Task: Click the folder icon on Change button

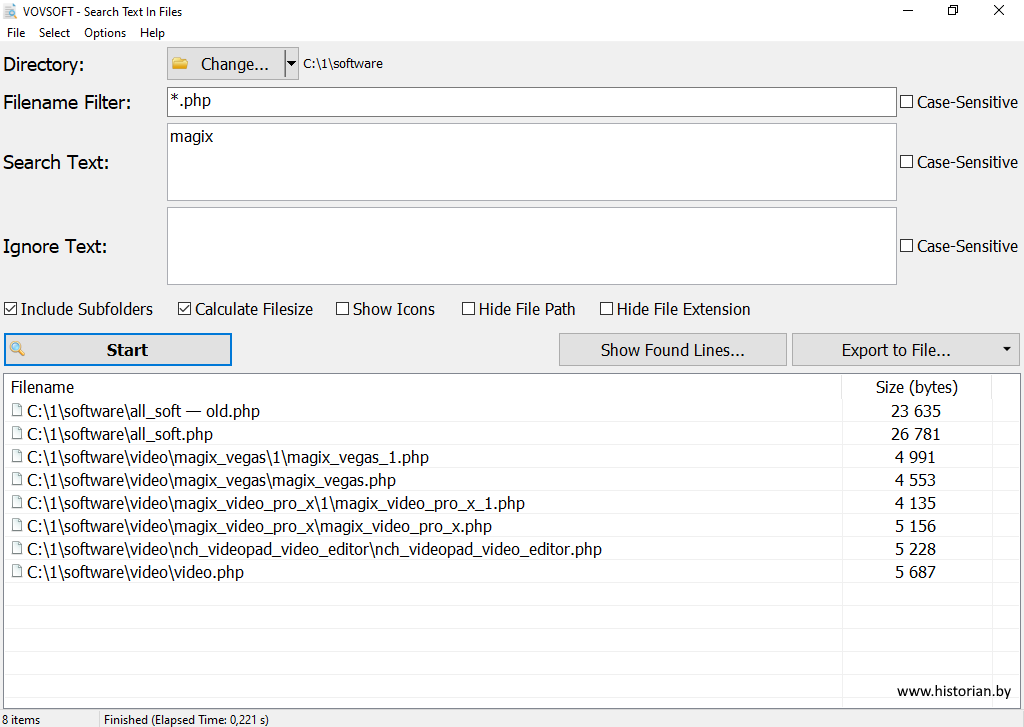Action: coord(180,64)
